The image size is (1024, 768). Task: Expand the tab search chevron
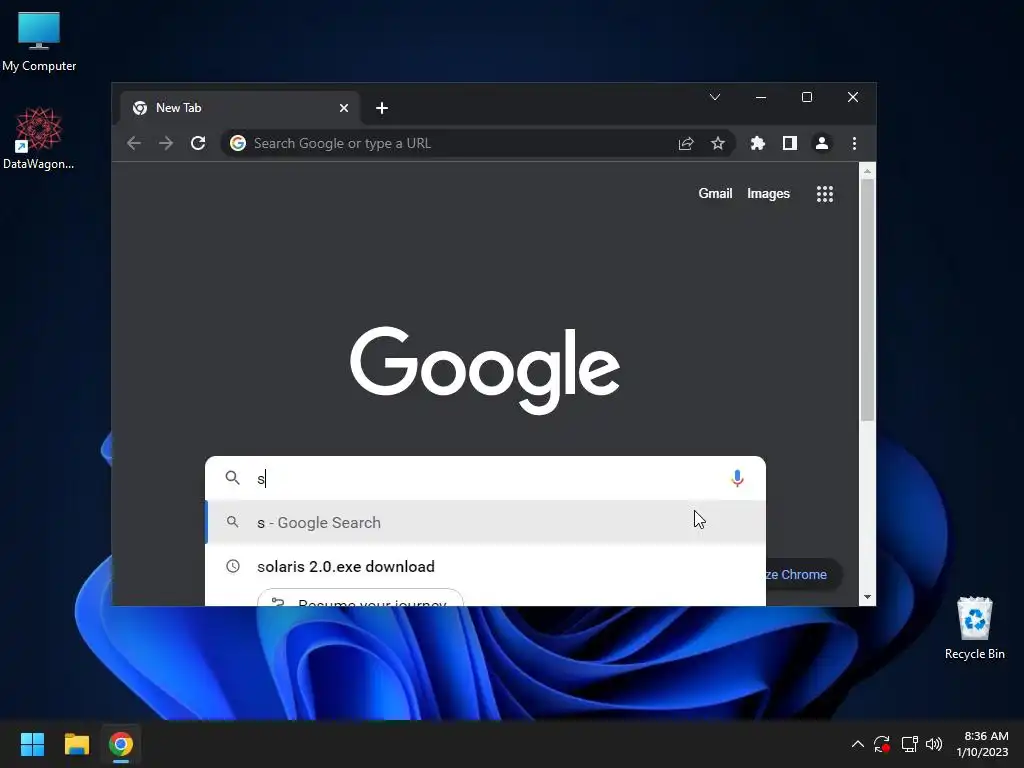[714, 97]
